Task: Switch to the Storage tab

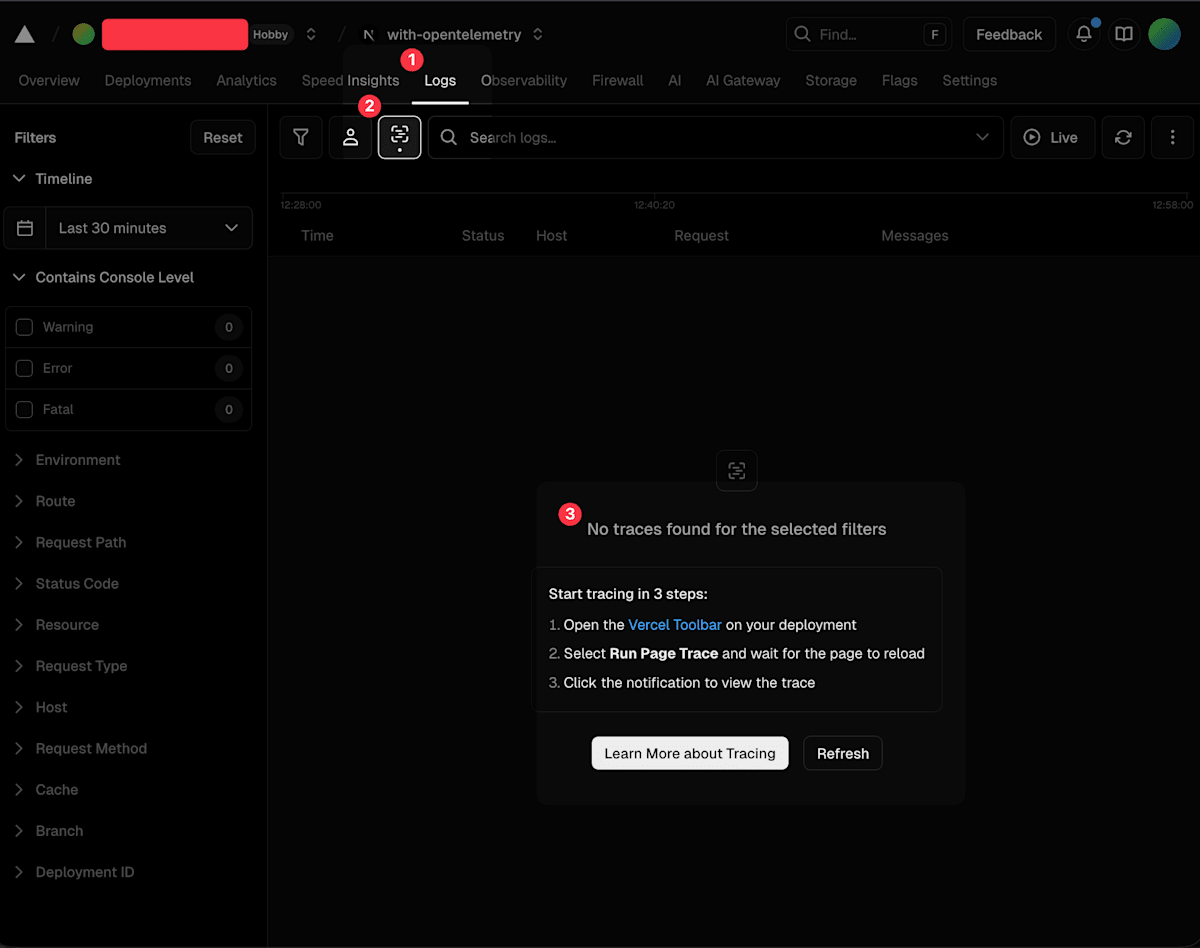Action: pos(831,80)
